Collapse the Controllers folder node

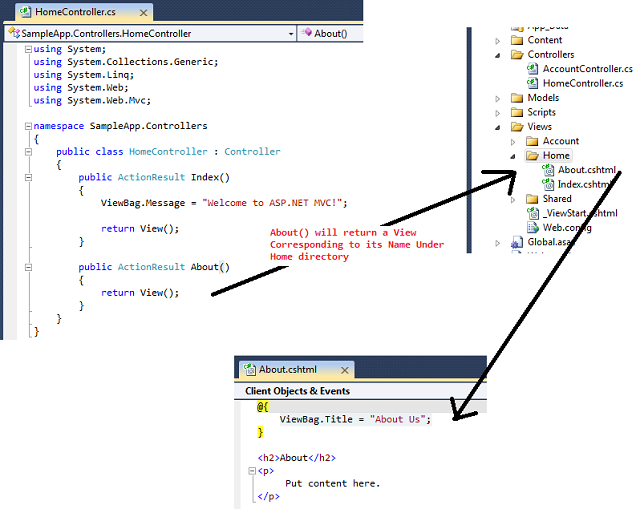[x=499, y=55]
